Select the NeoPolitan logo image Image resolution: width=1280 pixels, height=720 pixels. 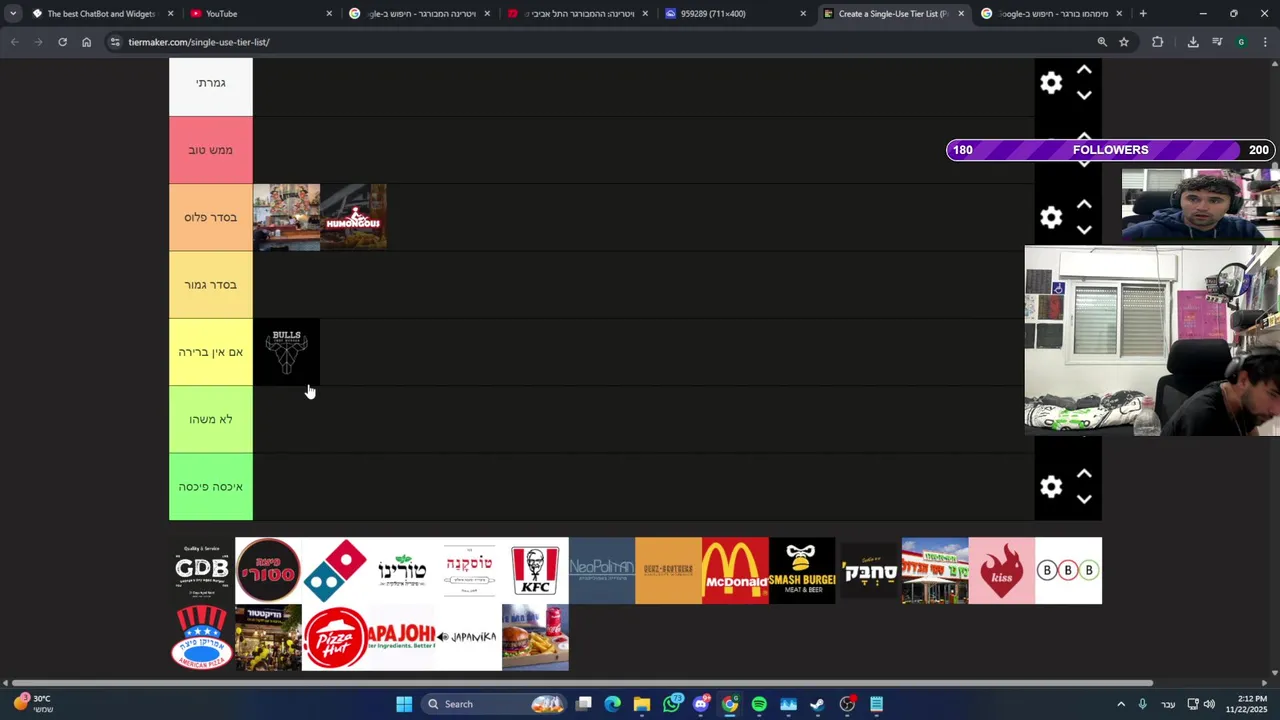[x=602, y=570]
